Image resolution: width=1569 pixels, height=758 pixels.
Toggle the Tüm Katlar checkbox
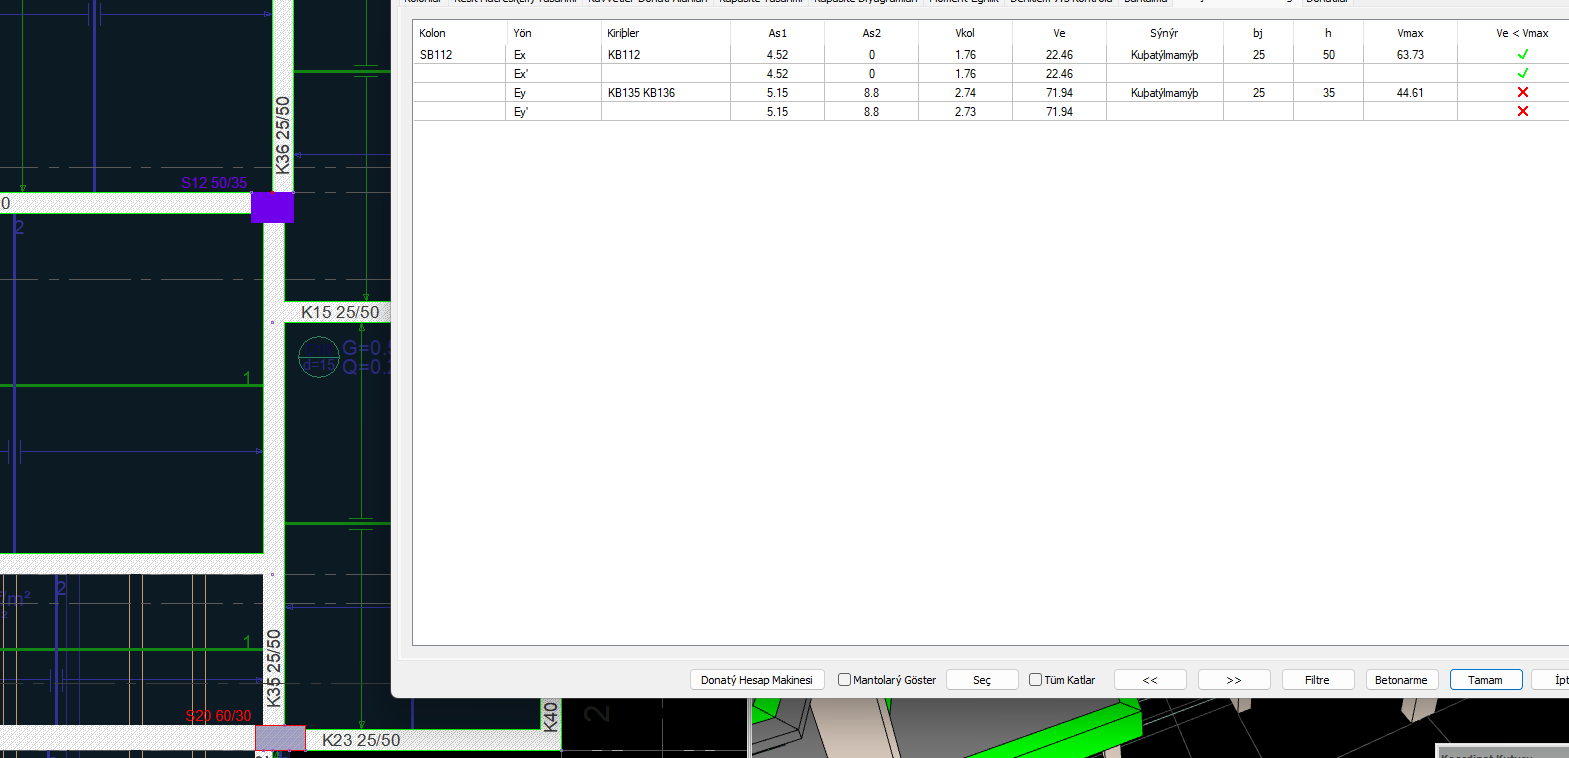point(1035,680)
